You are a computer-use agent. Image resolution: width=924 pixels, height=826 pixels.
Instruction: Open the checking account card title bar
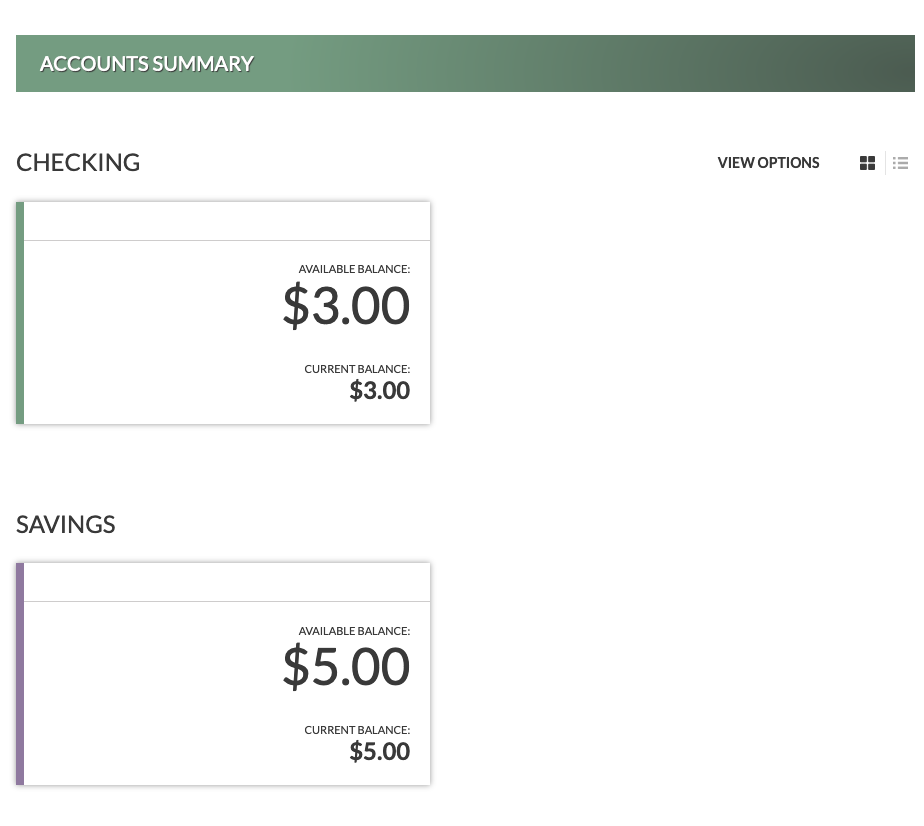227,221
